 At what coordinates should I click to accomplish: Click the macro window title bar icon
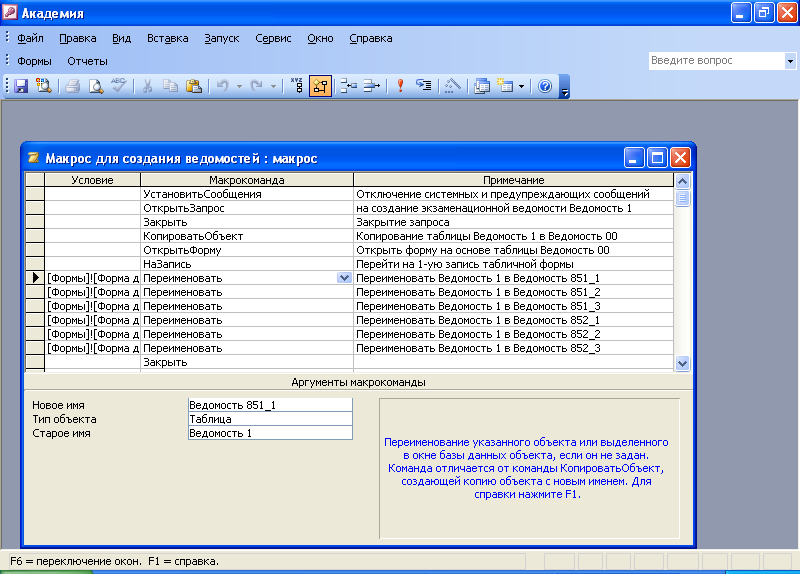click(x=33, y=158)
